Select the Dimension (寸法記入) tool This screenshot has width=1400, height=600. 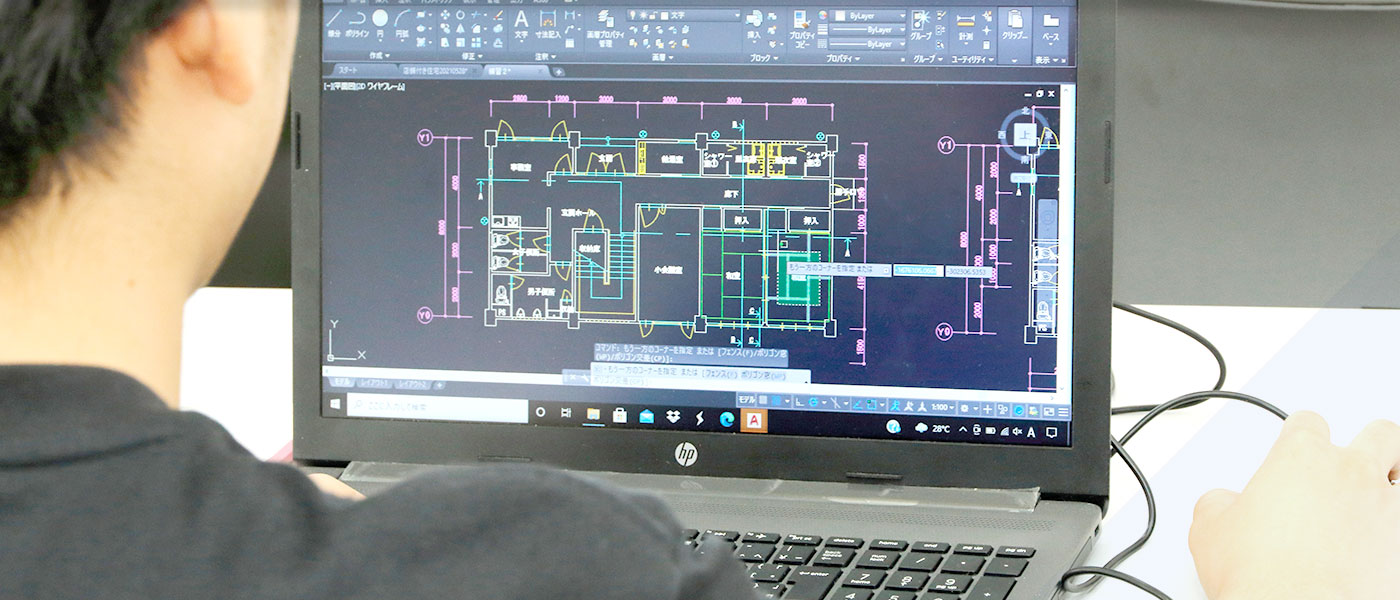pyautogui.click(x=547, y=22)
